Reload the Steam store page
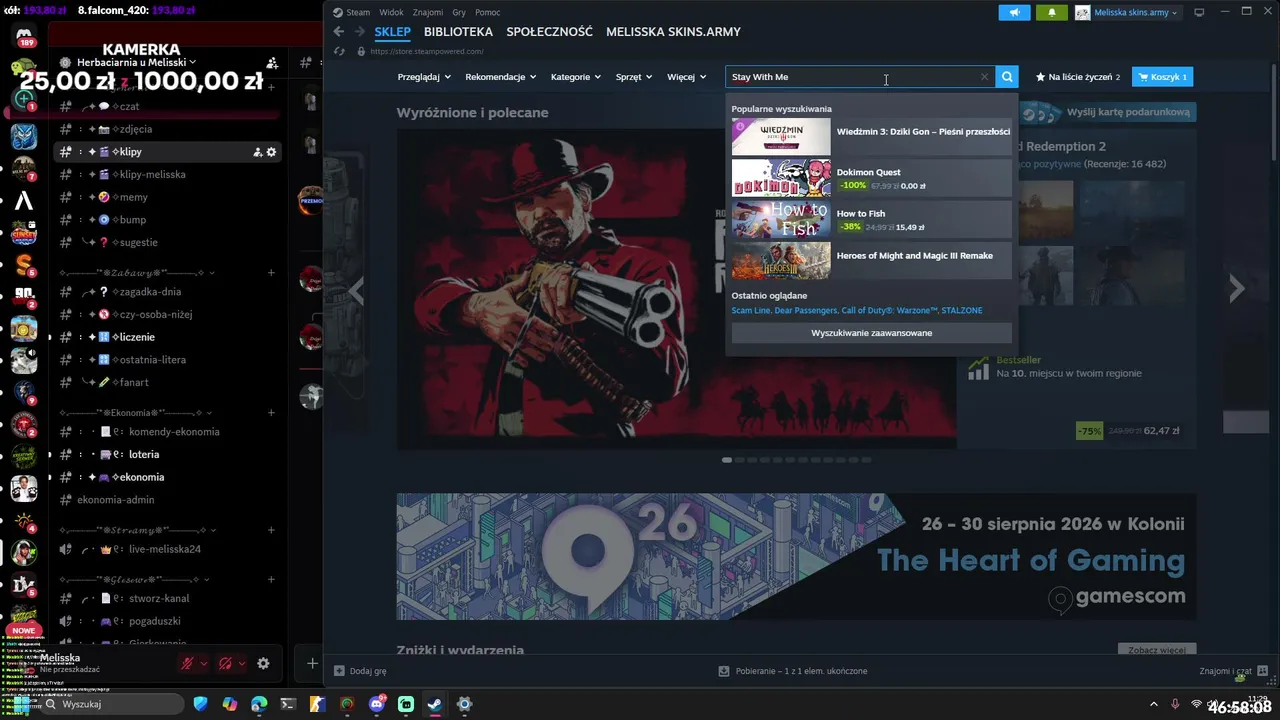 coord(339,51)
